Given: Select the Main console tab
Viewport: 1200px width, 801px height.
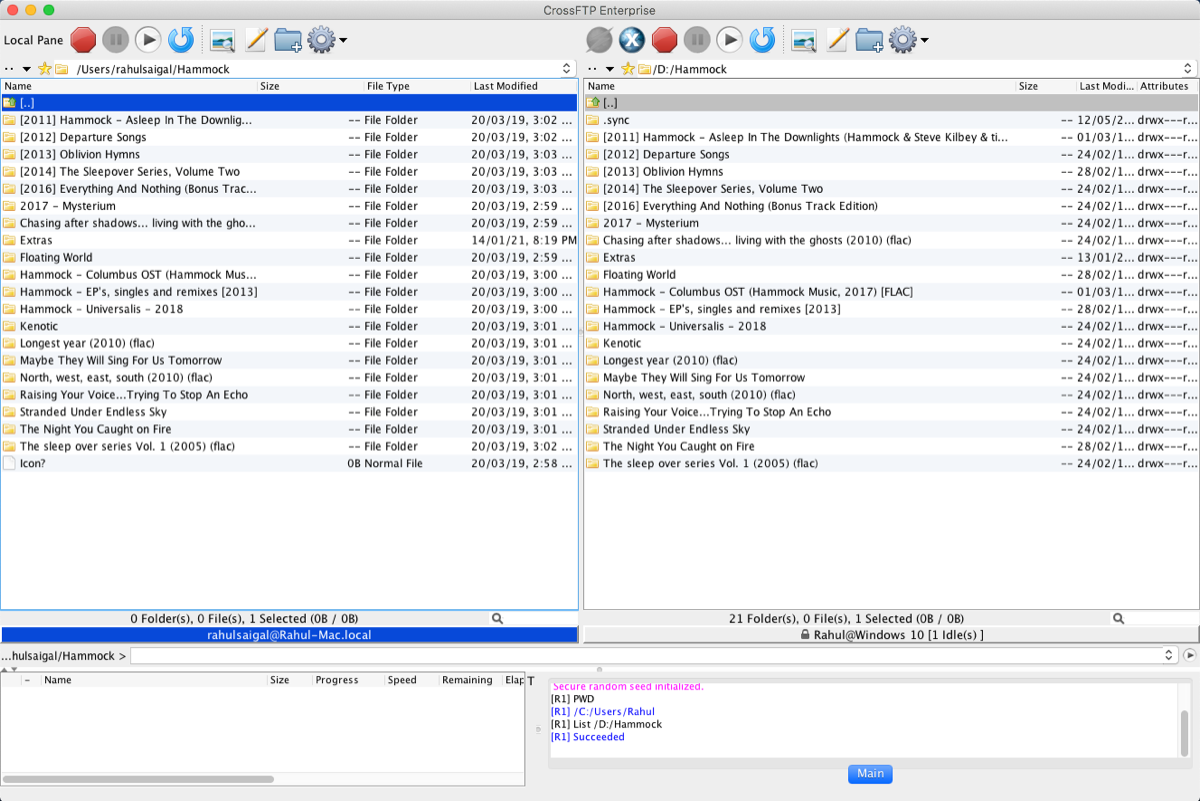Looking at the screenshot, I should coord(869,773).
